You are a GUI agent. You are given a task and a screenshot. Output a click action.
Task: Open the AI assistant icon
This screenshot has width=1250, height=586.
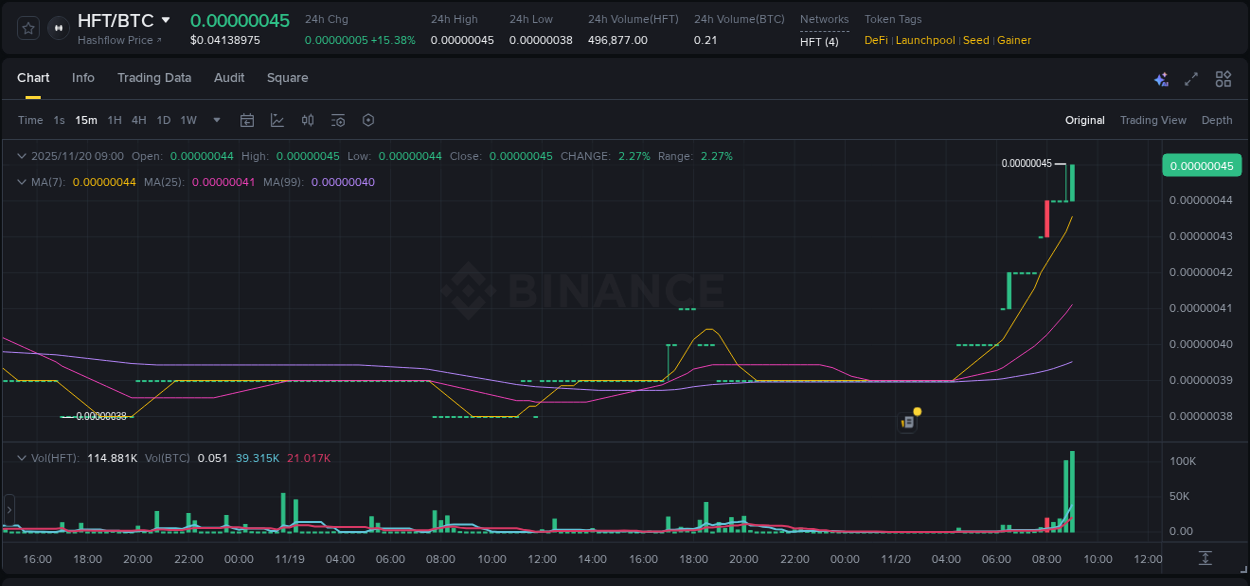click(1159, 78)
